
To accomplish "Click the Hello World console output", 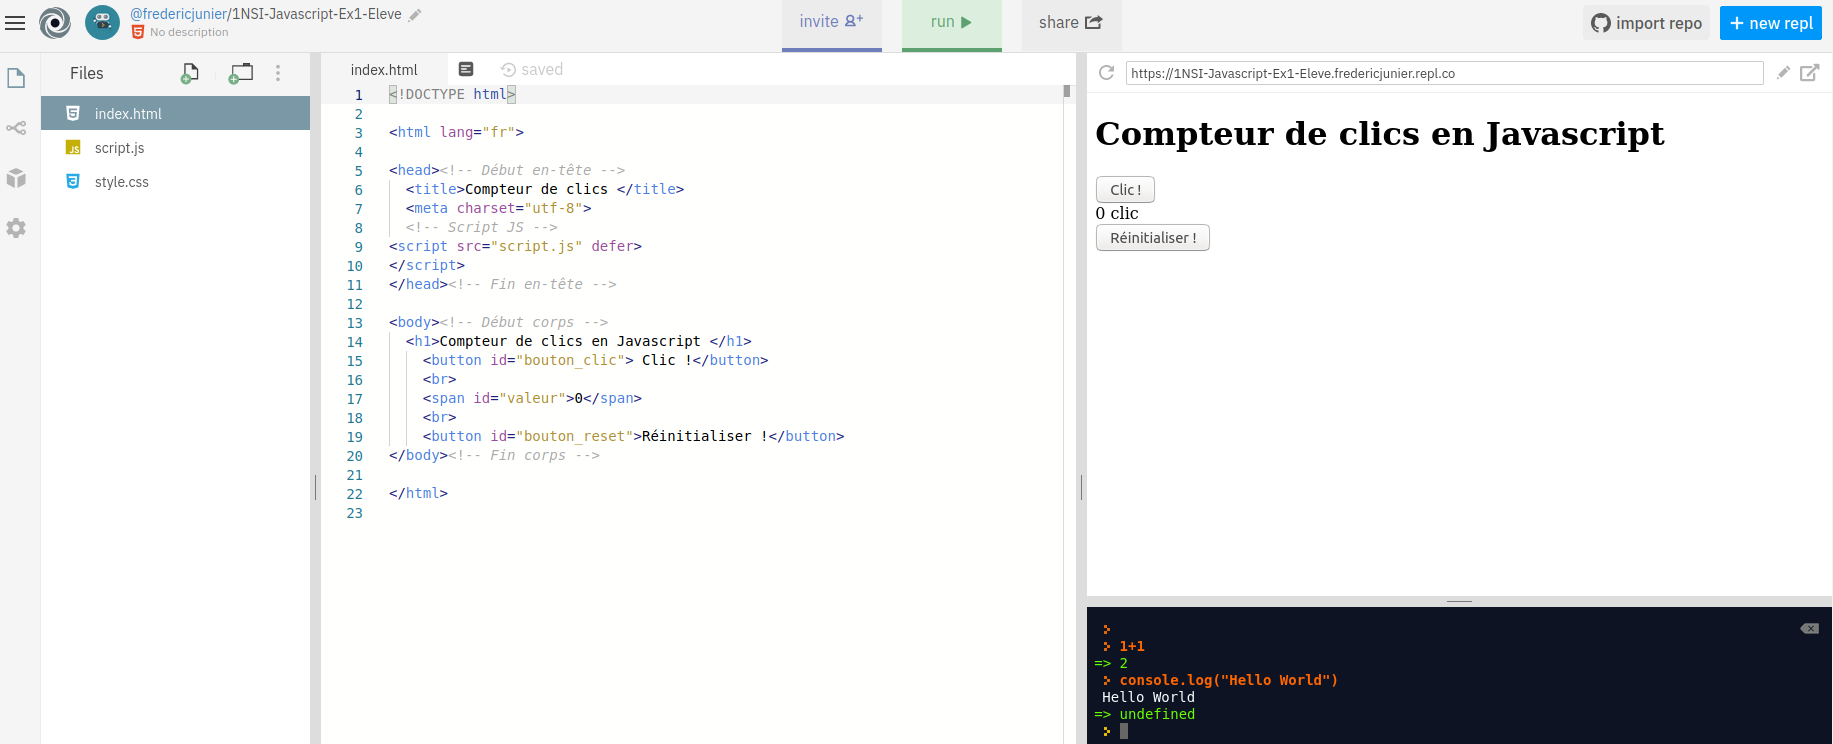I will [x=1148, y=697].
